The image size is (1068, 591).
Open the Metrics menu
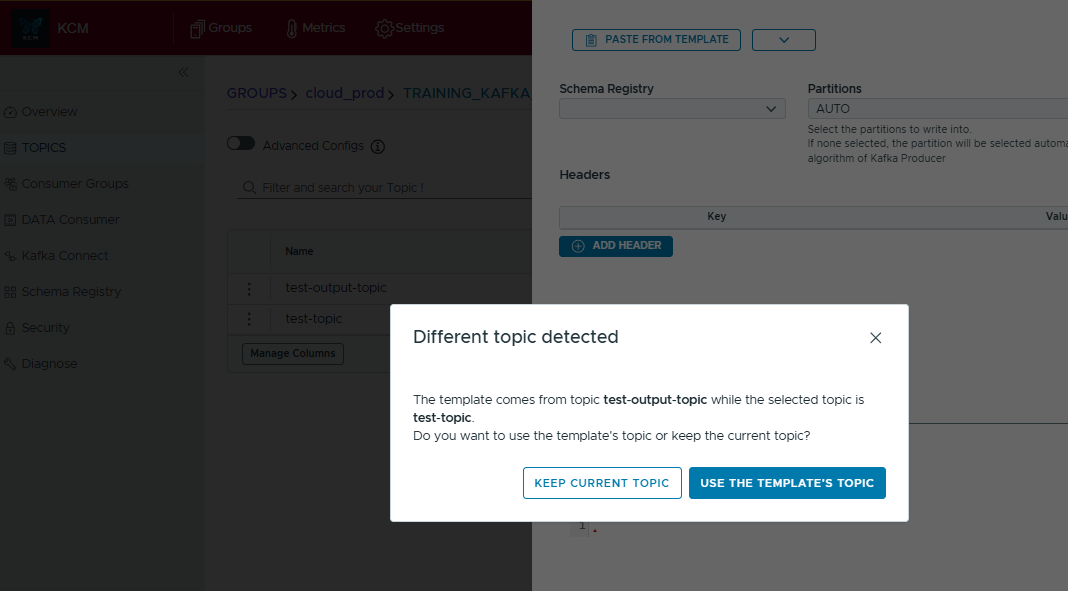pos(315,28)
